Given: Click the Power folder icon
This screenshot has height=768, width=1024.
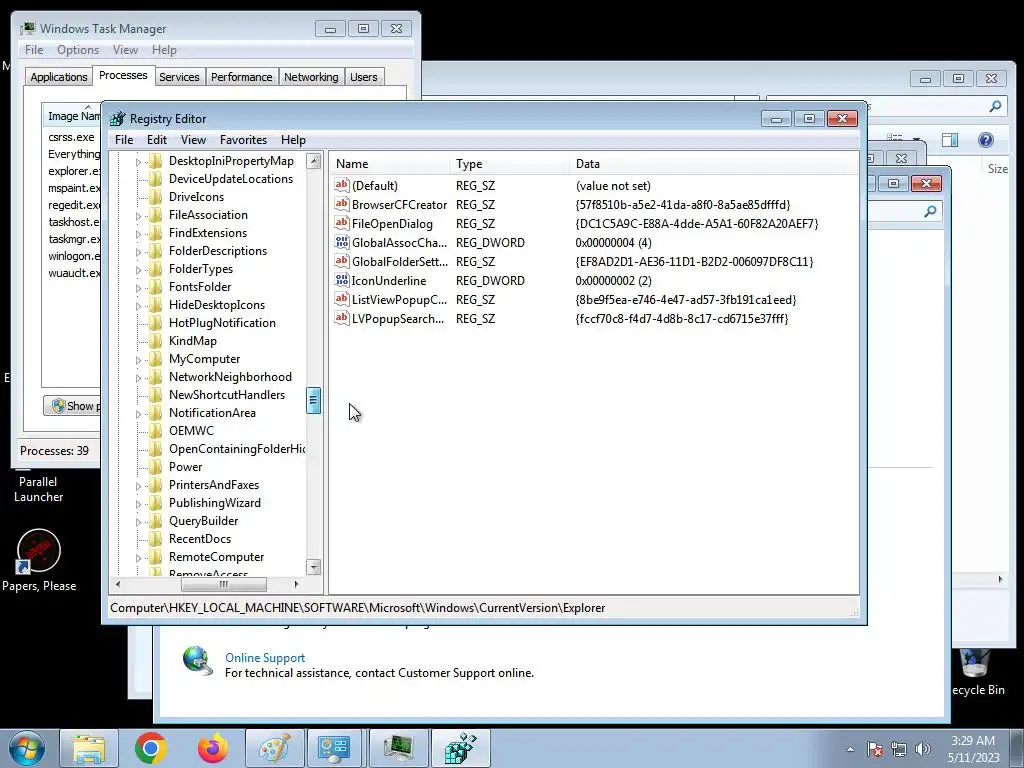Looking at the screenshot, I should (x=155, y=466).
